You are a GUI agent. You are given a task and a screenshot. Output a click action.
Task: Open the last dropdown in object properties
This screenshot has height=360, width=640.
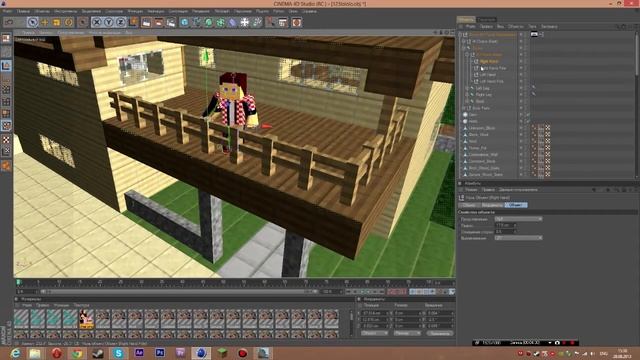coord(518,238)
